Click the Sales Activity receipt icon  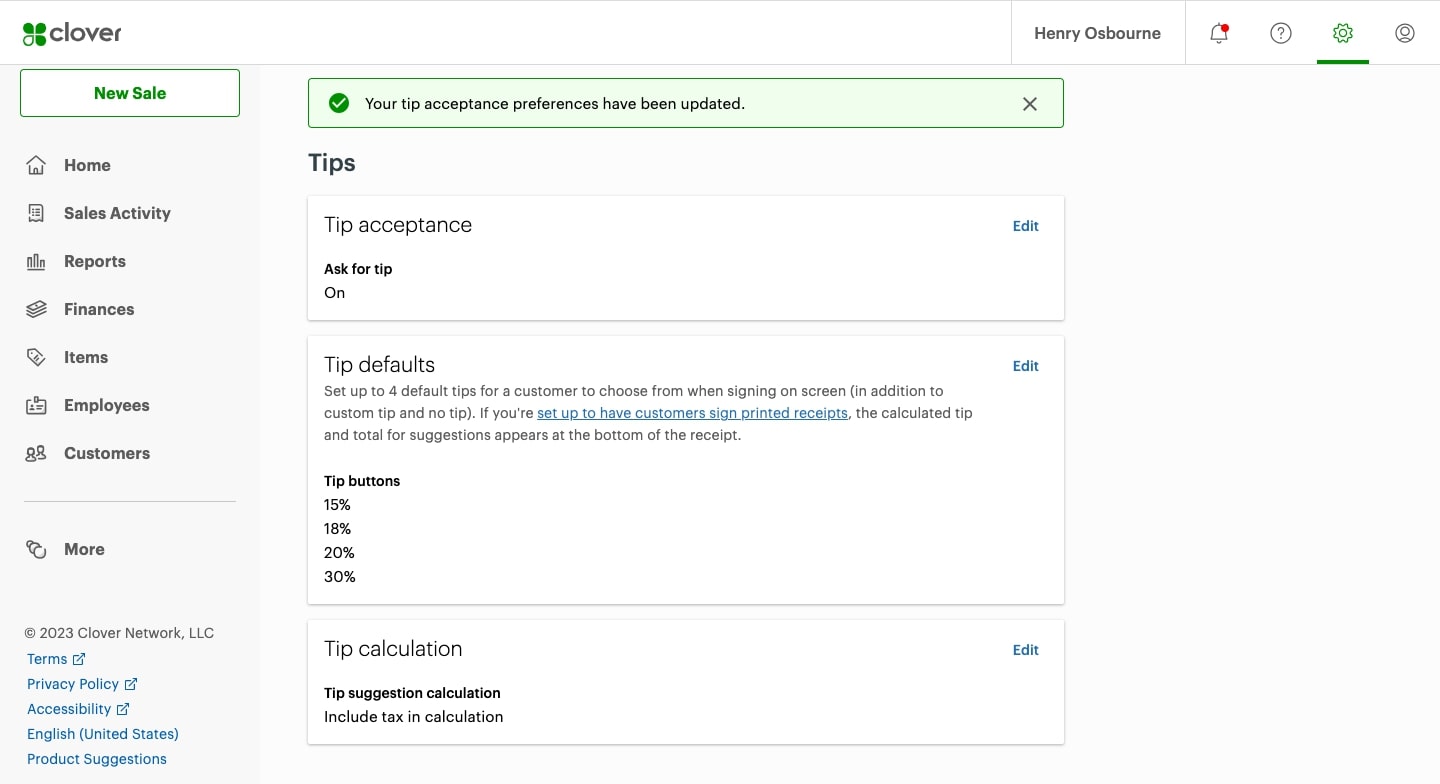click(x=36, y=213)
